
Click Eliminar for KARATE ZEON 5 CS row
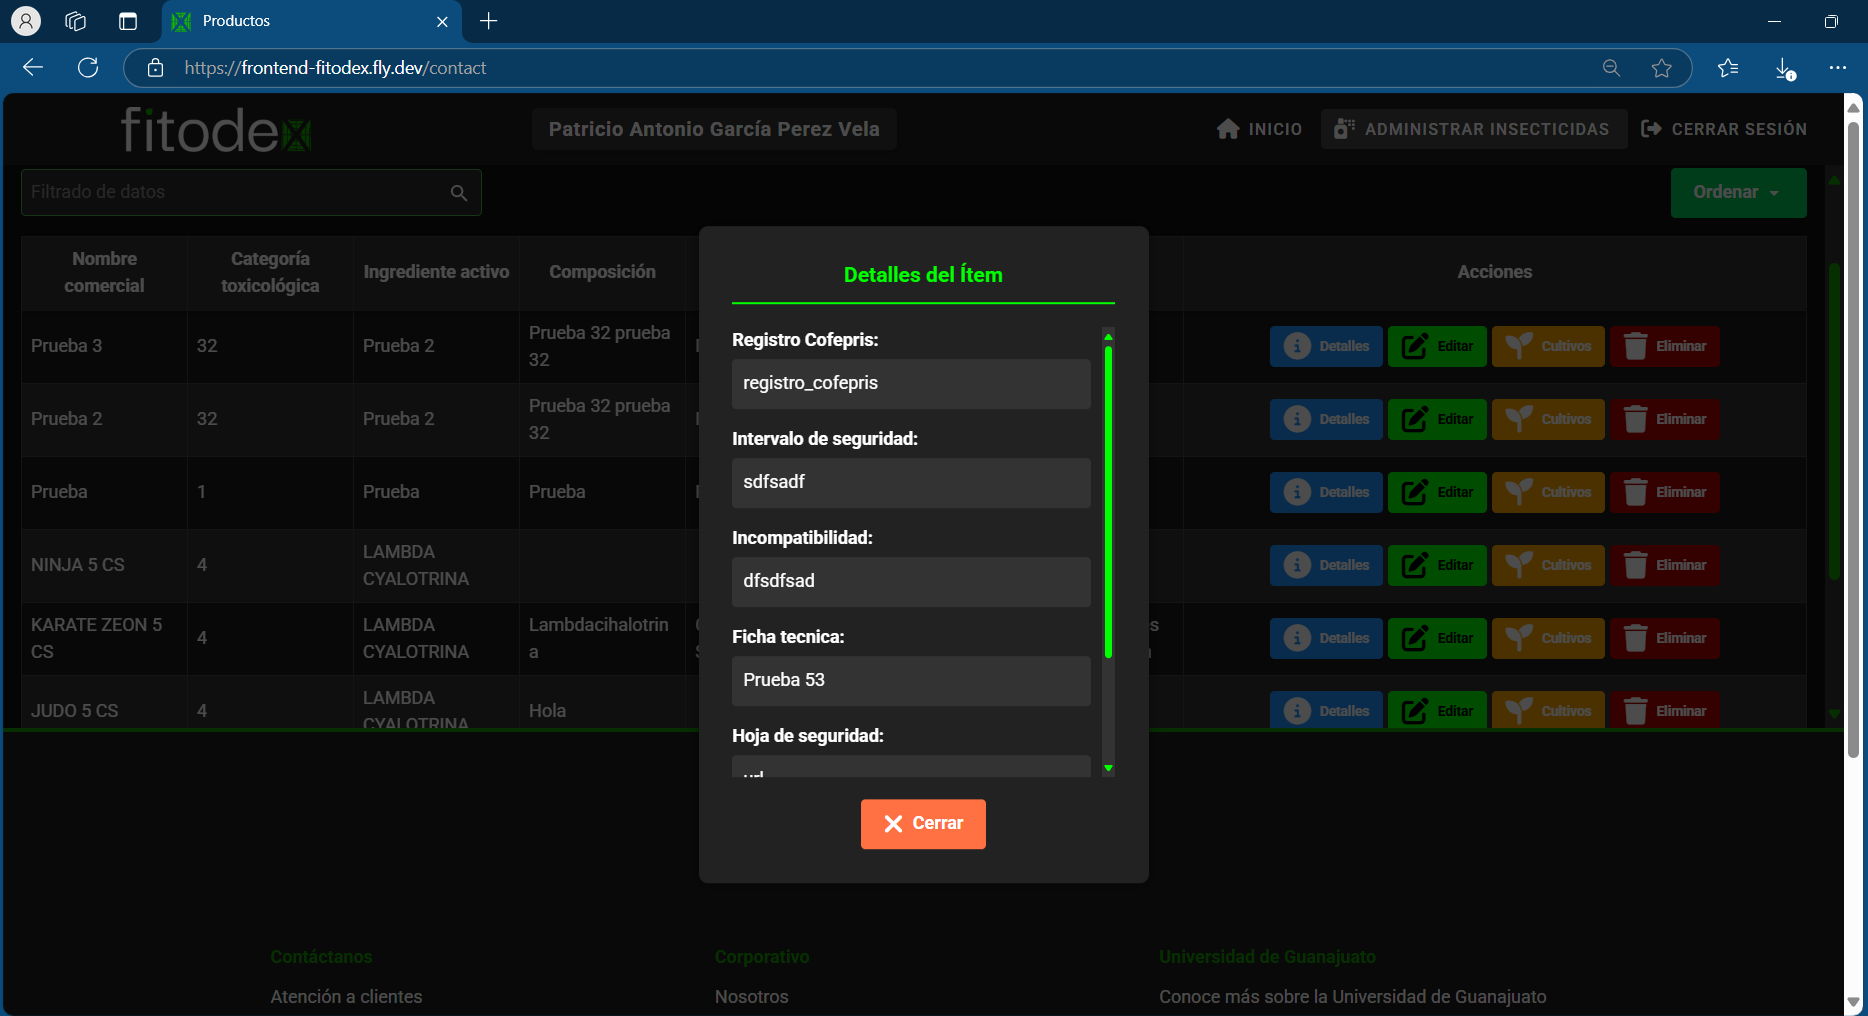click(1665, 638)
